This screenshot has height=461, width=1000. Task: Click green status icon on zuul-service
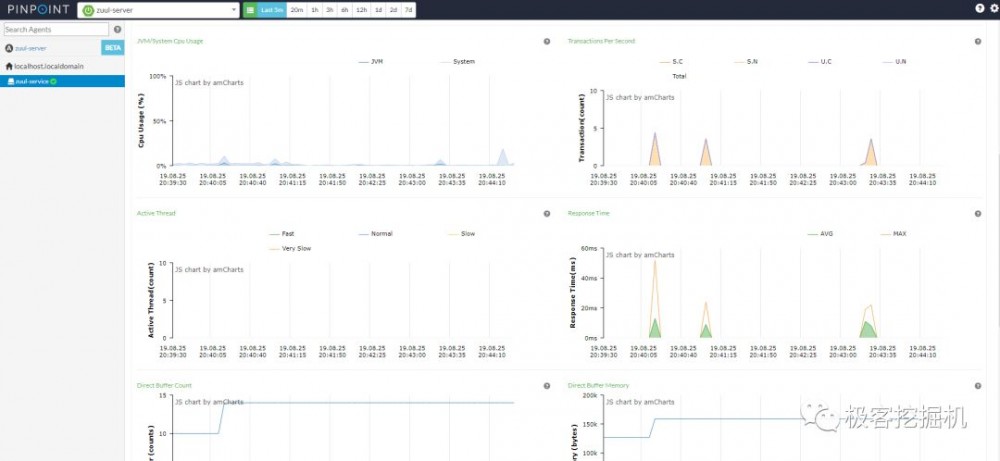(54, 82)
